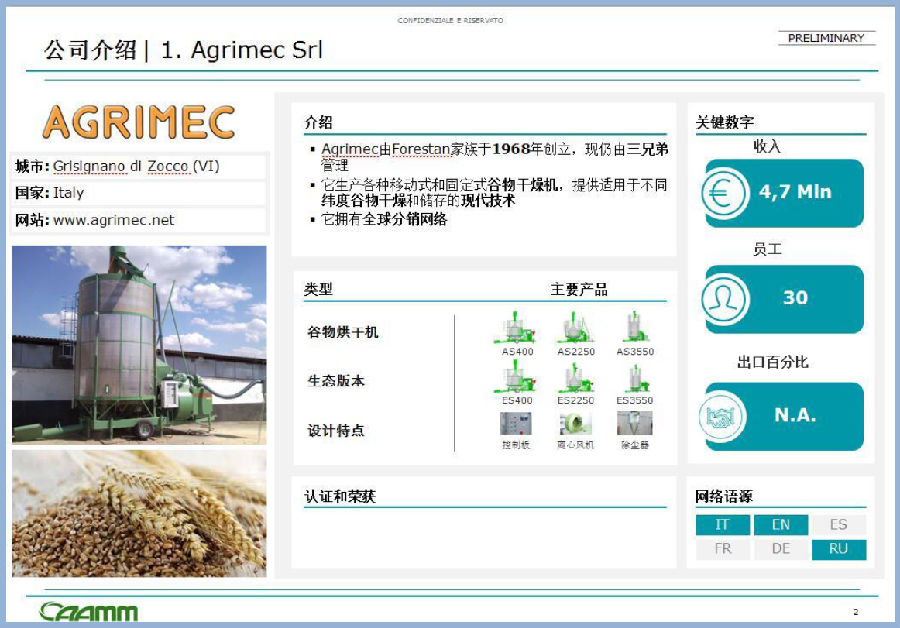
Task: Click the 认证和荣获 section heading
Action: click(x=340, y=497)
